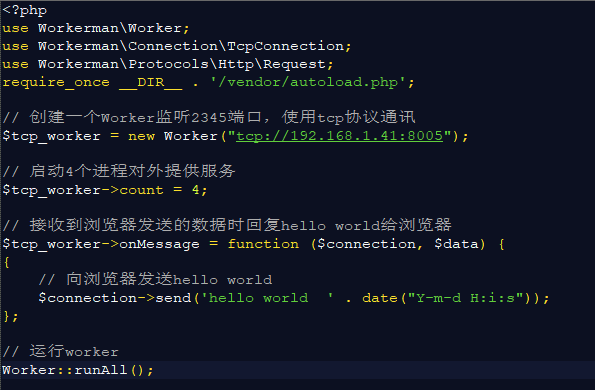Click the 'Worker::runAll();' line
595x390 pixels.
tap(78, 370)
